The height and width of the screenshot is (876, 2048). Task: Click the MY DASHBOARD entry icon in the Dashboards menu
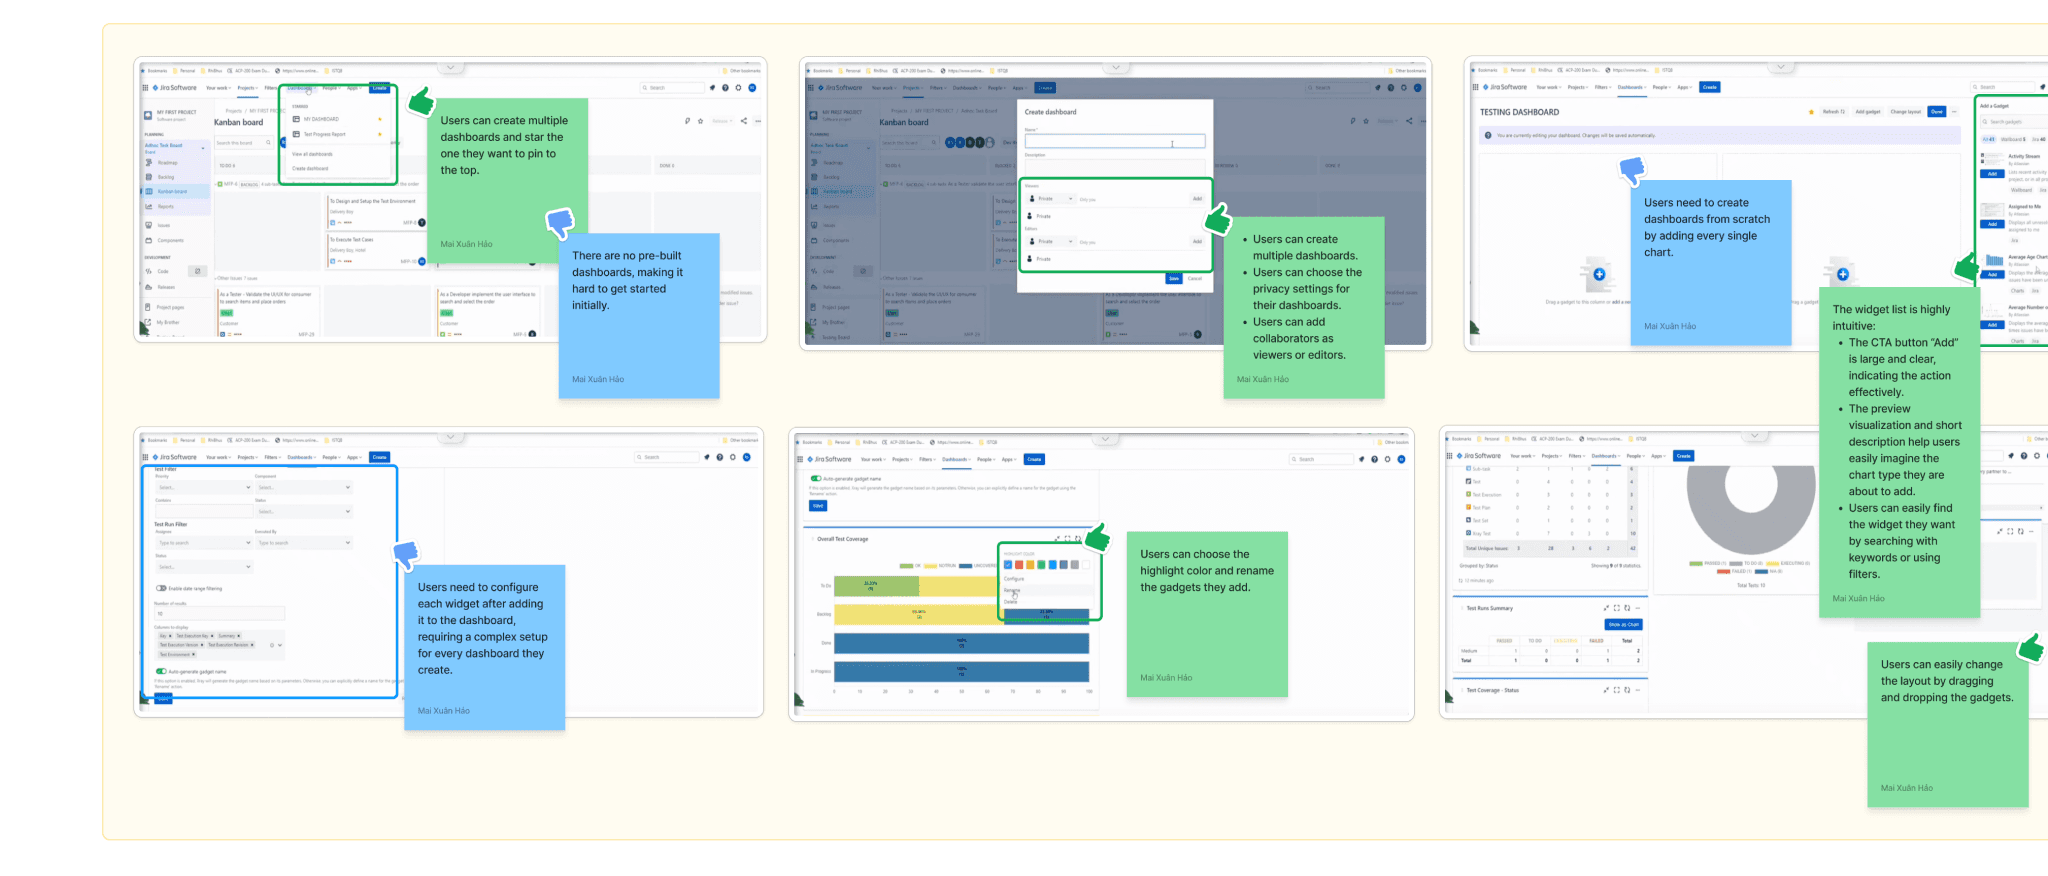click(x=296, y=119)
